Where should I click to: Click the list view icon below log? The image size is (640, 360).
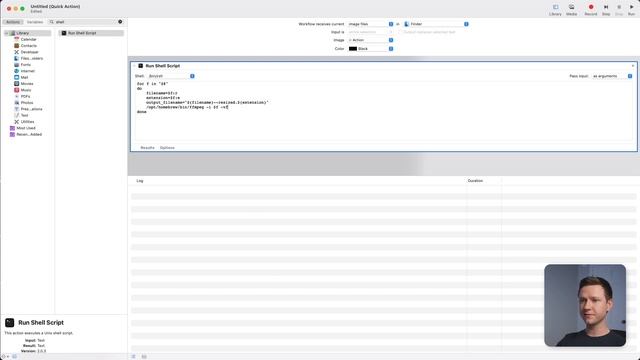[x=133, y=357]
